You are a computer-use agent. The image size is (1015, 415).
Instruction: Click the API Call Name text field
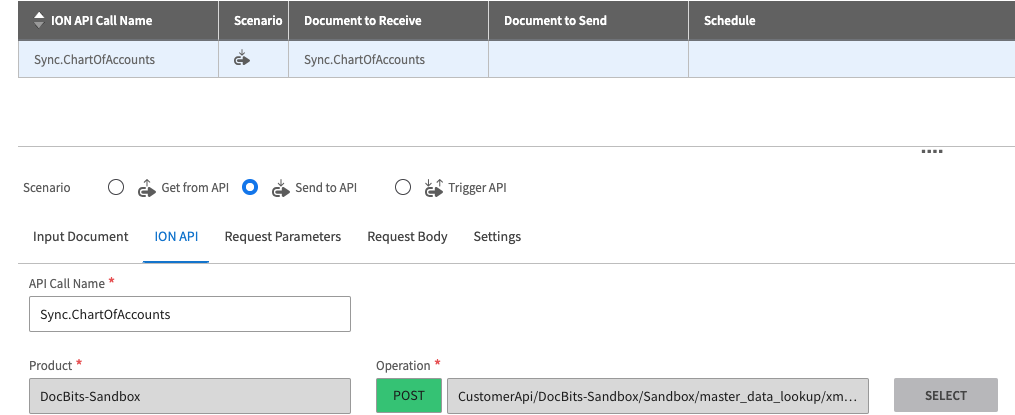[x=190, y=314]
